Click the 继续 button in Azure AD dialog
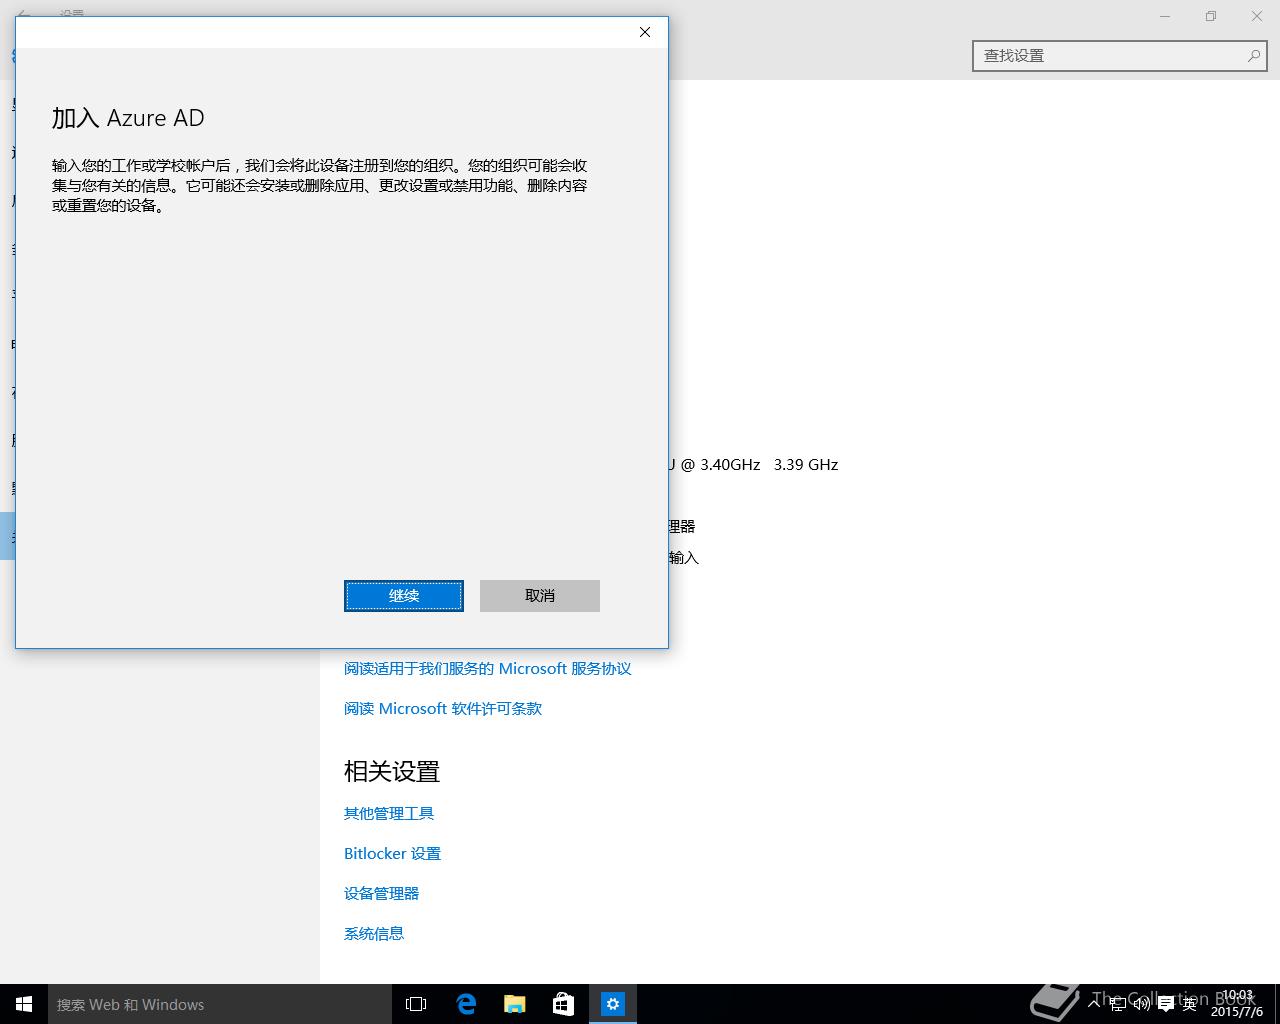This screenshot has width=1280, height=1024. pyautogui.click(x=404, y=596)
